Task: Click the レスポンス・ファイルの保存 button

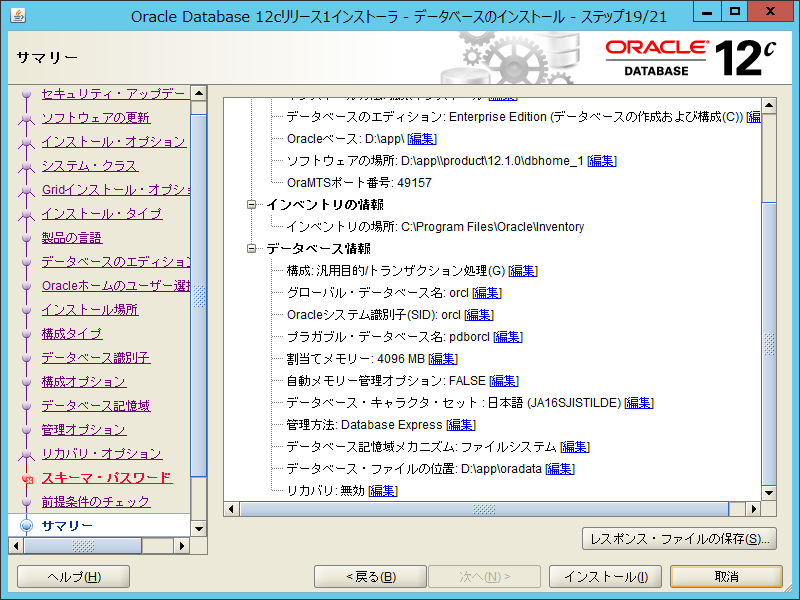Action: coord(679,539)
